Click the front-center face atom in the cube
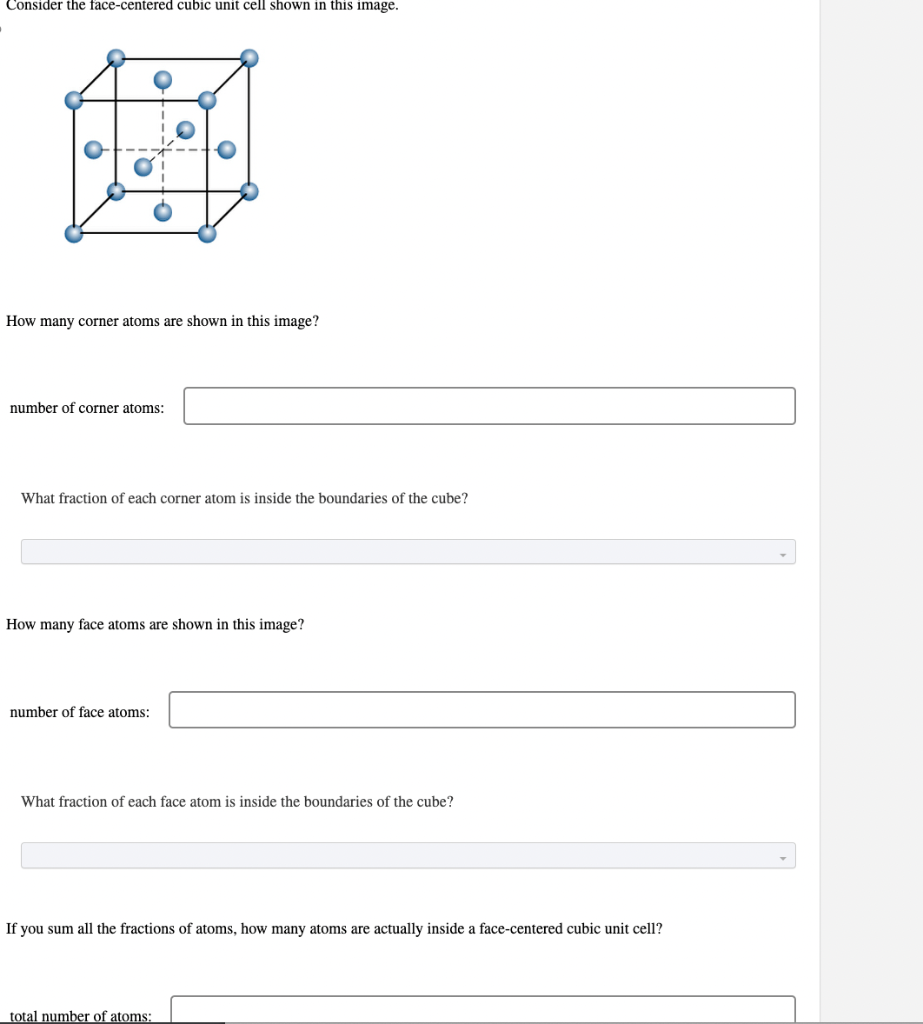Screen dimensions: 923x1024 click(143, 166)
